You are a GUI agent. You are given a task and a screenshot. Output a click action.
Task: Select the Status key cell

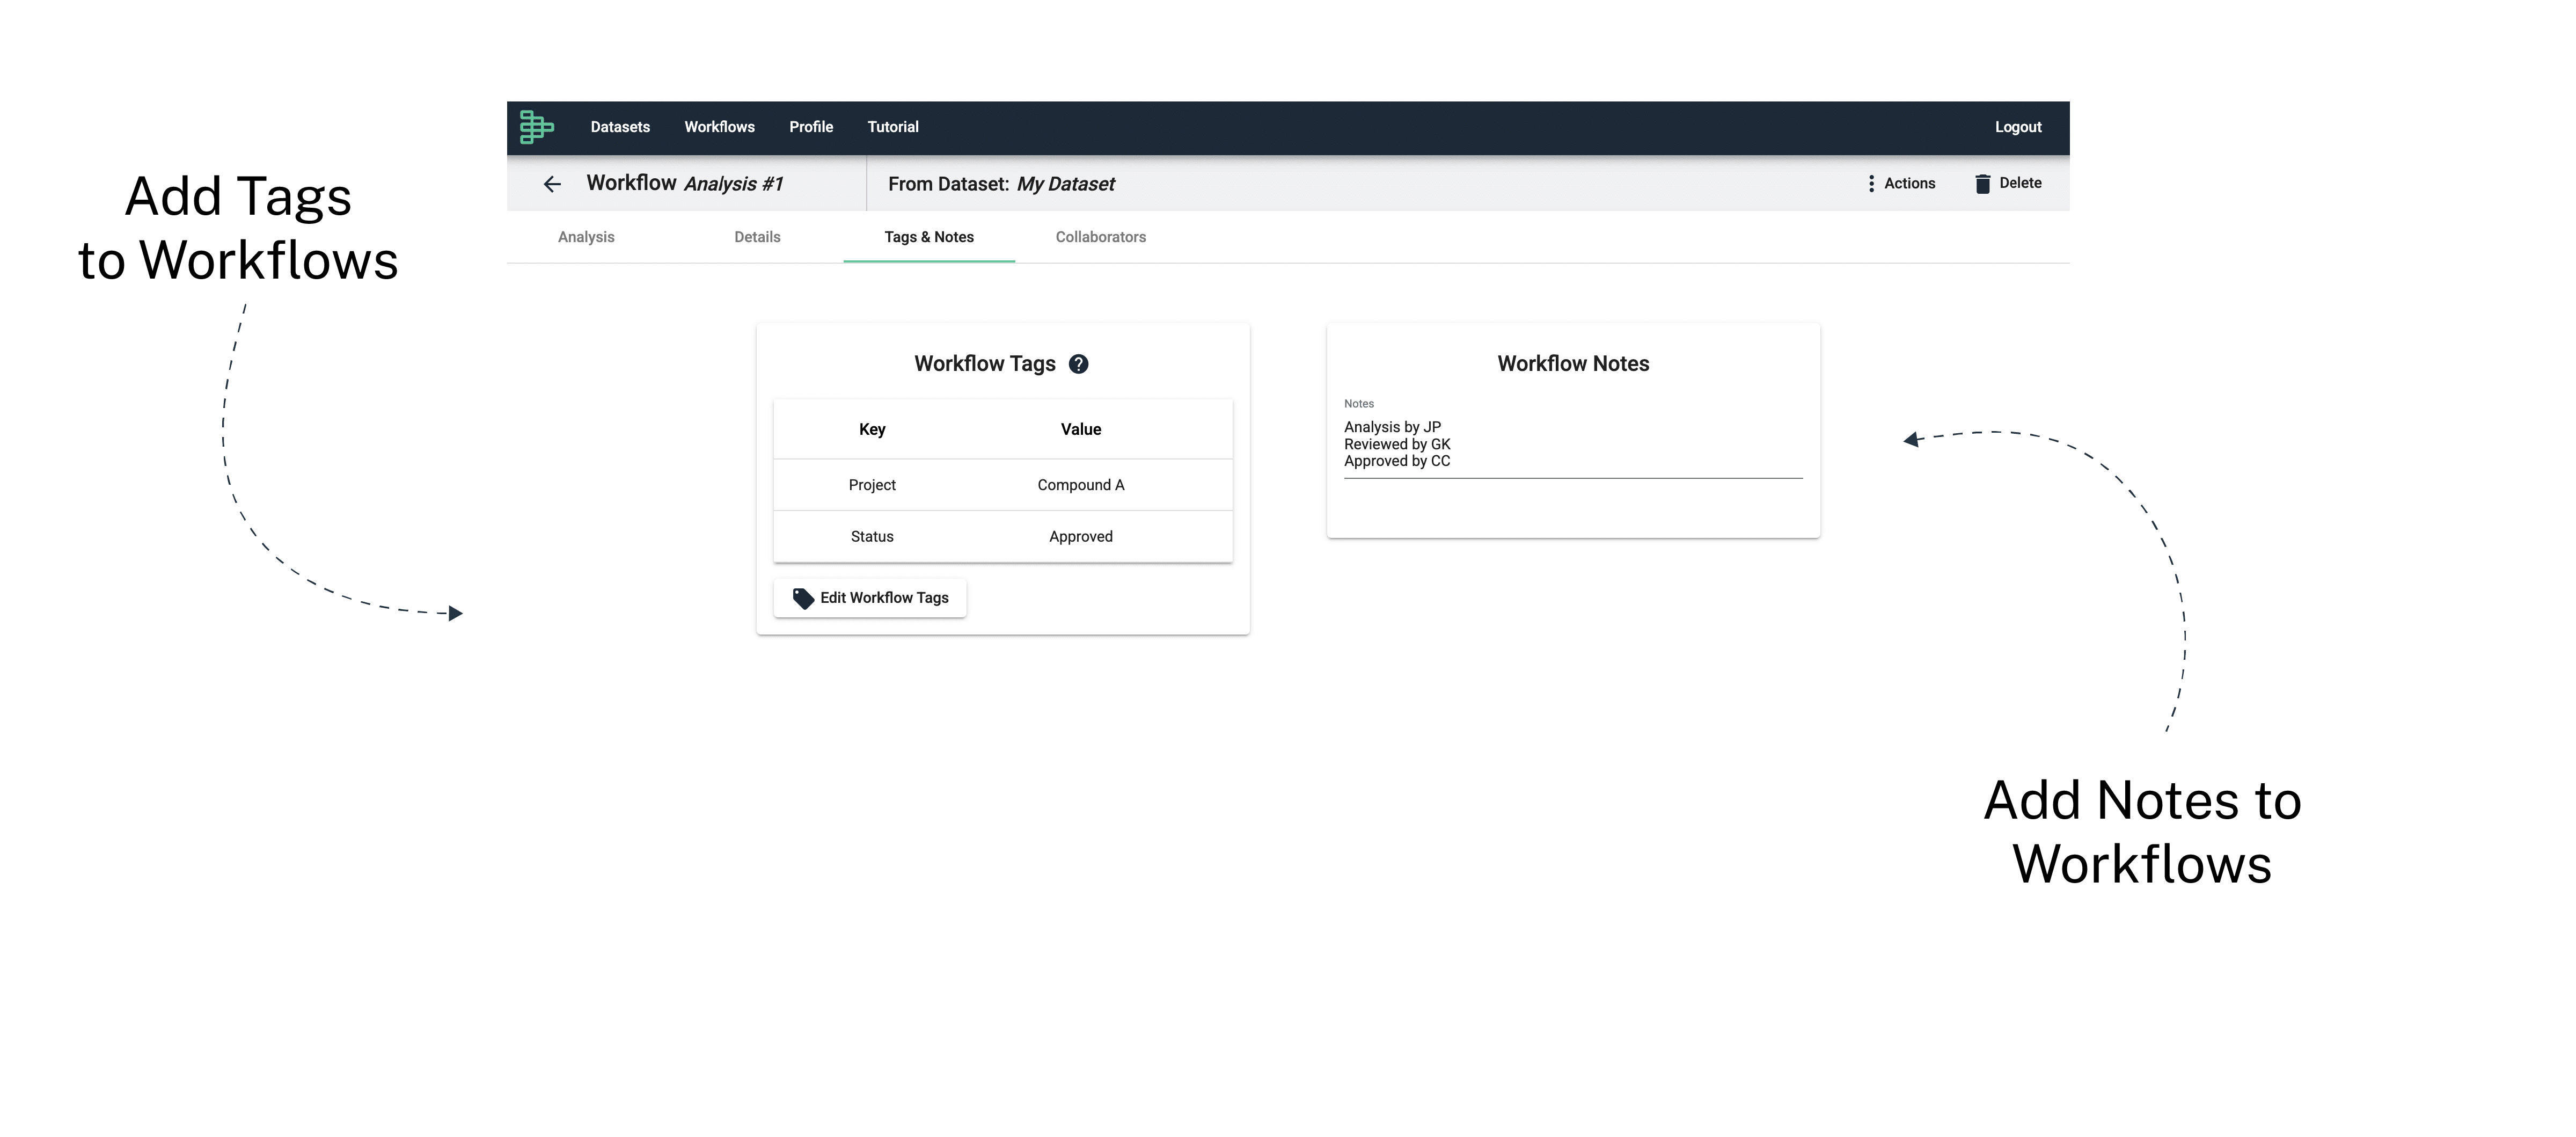(872, 537)
